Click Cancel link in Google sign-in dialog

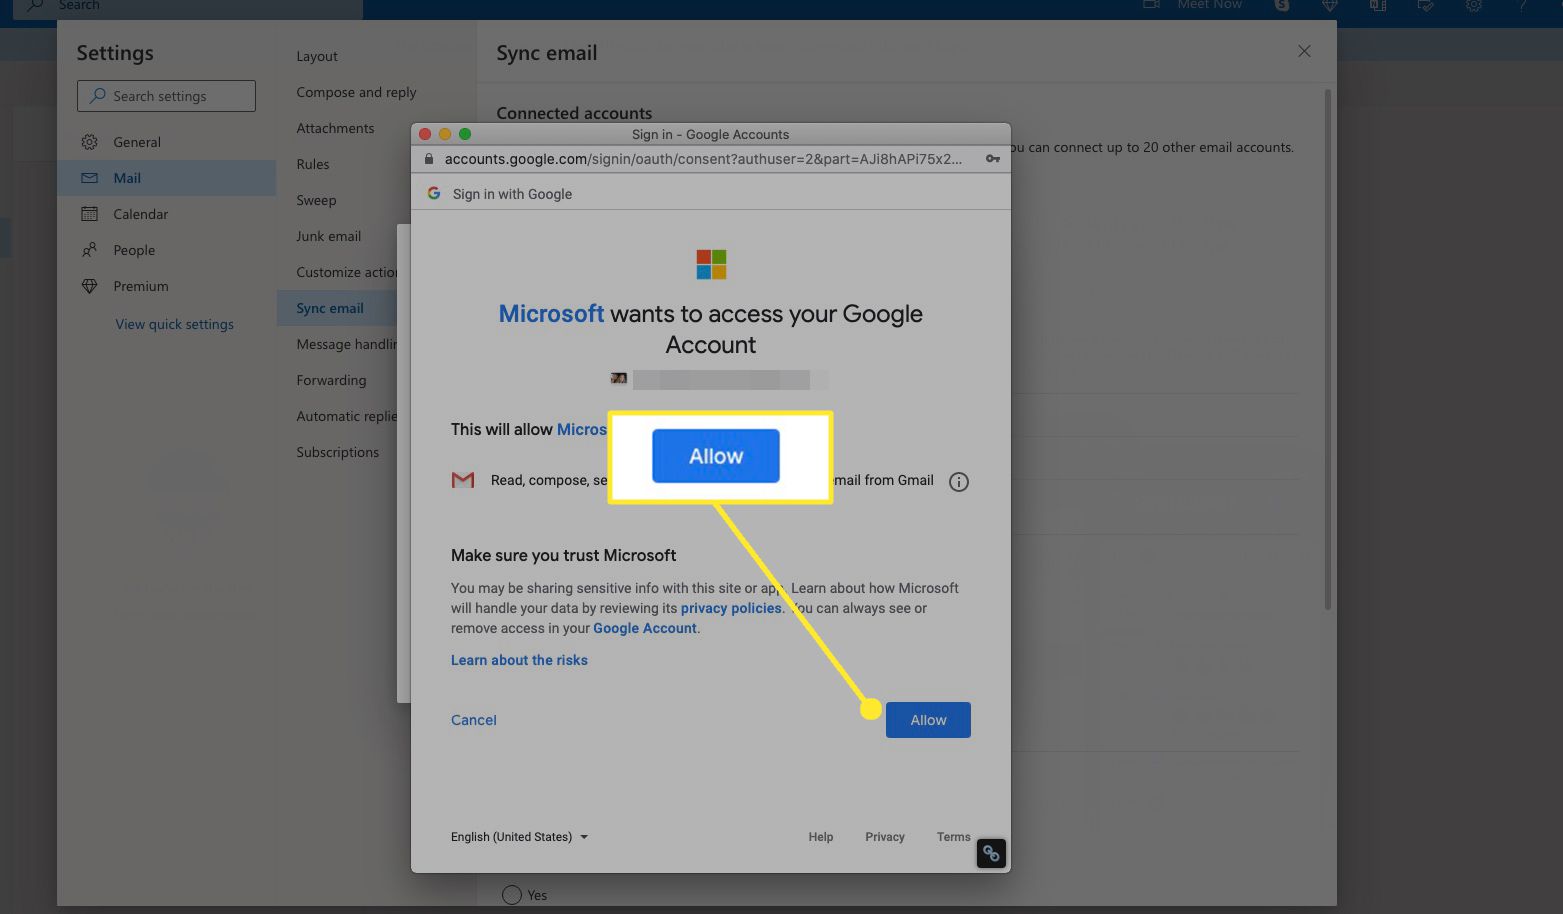click(474, 720)
